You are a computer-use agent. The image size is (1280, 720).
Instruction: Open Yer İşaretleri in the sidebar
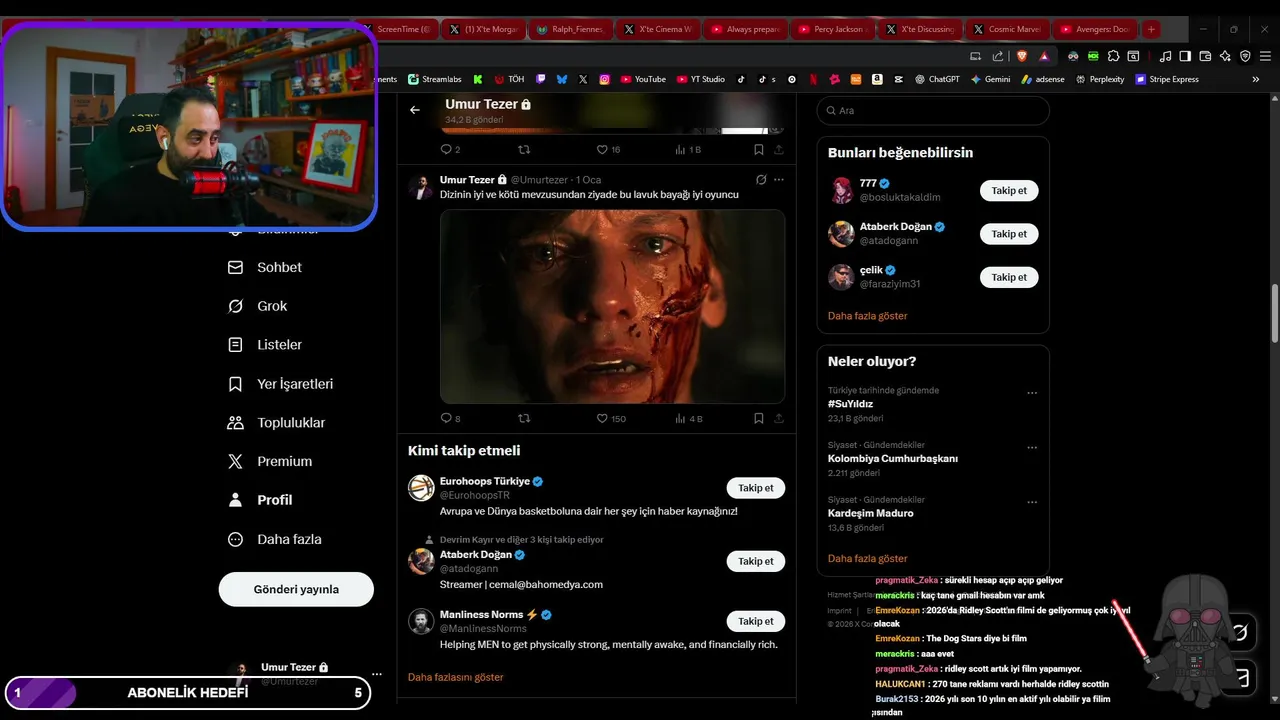coord(281,384)
